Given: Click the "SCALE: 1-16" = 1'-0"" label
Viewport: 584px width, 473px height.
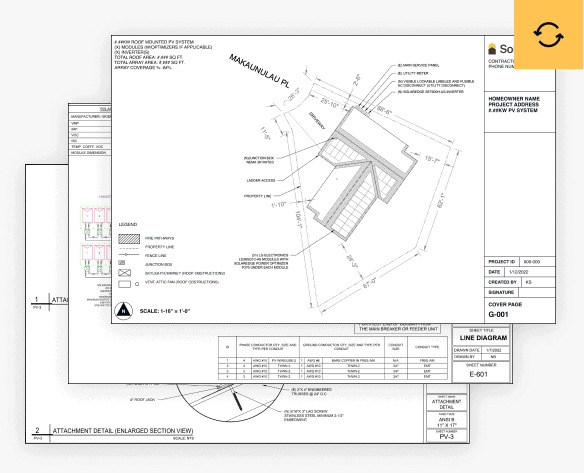Looking at the screenshot, I should click(165, 311).
